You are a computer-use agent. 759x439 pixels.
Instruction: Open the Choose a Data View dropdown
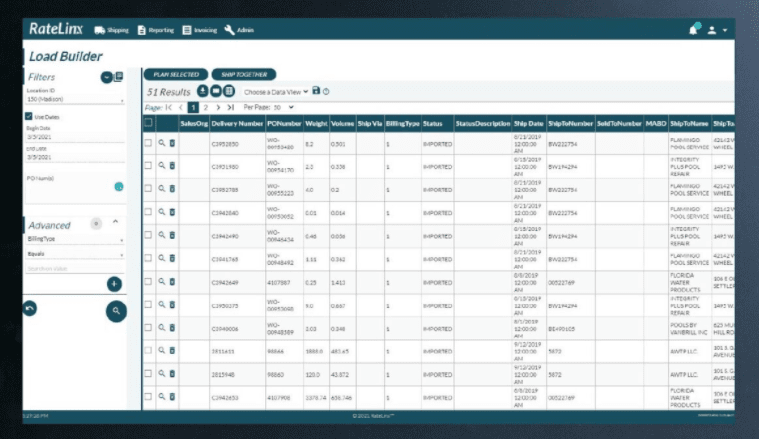(276, 91)
